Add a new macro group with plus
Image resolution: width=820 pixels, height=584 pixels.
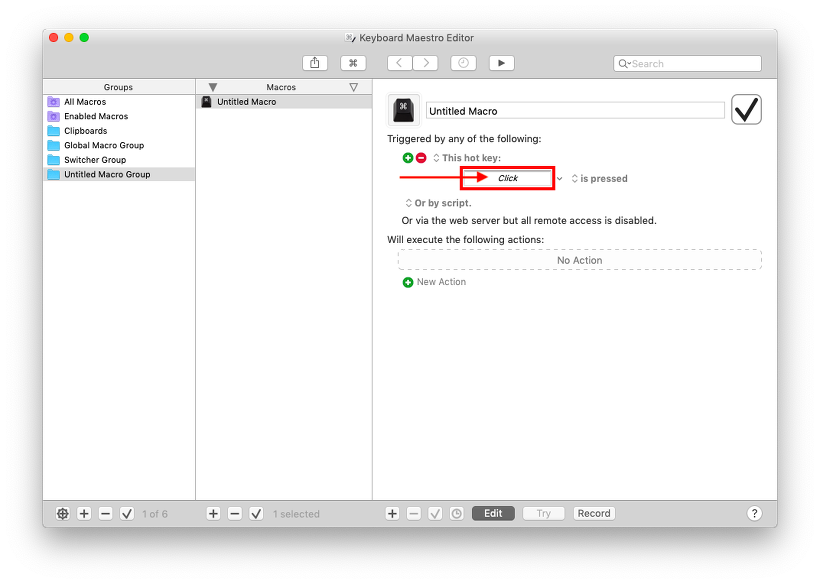(84, 514)
